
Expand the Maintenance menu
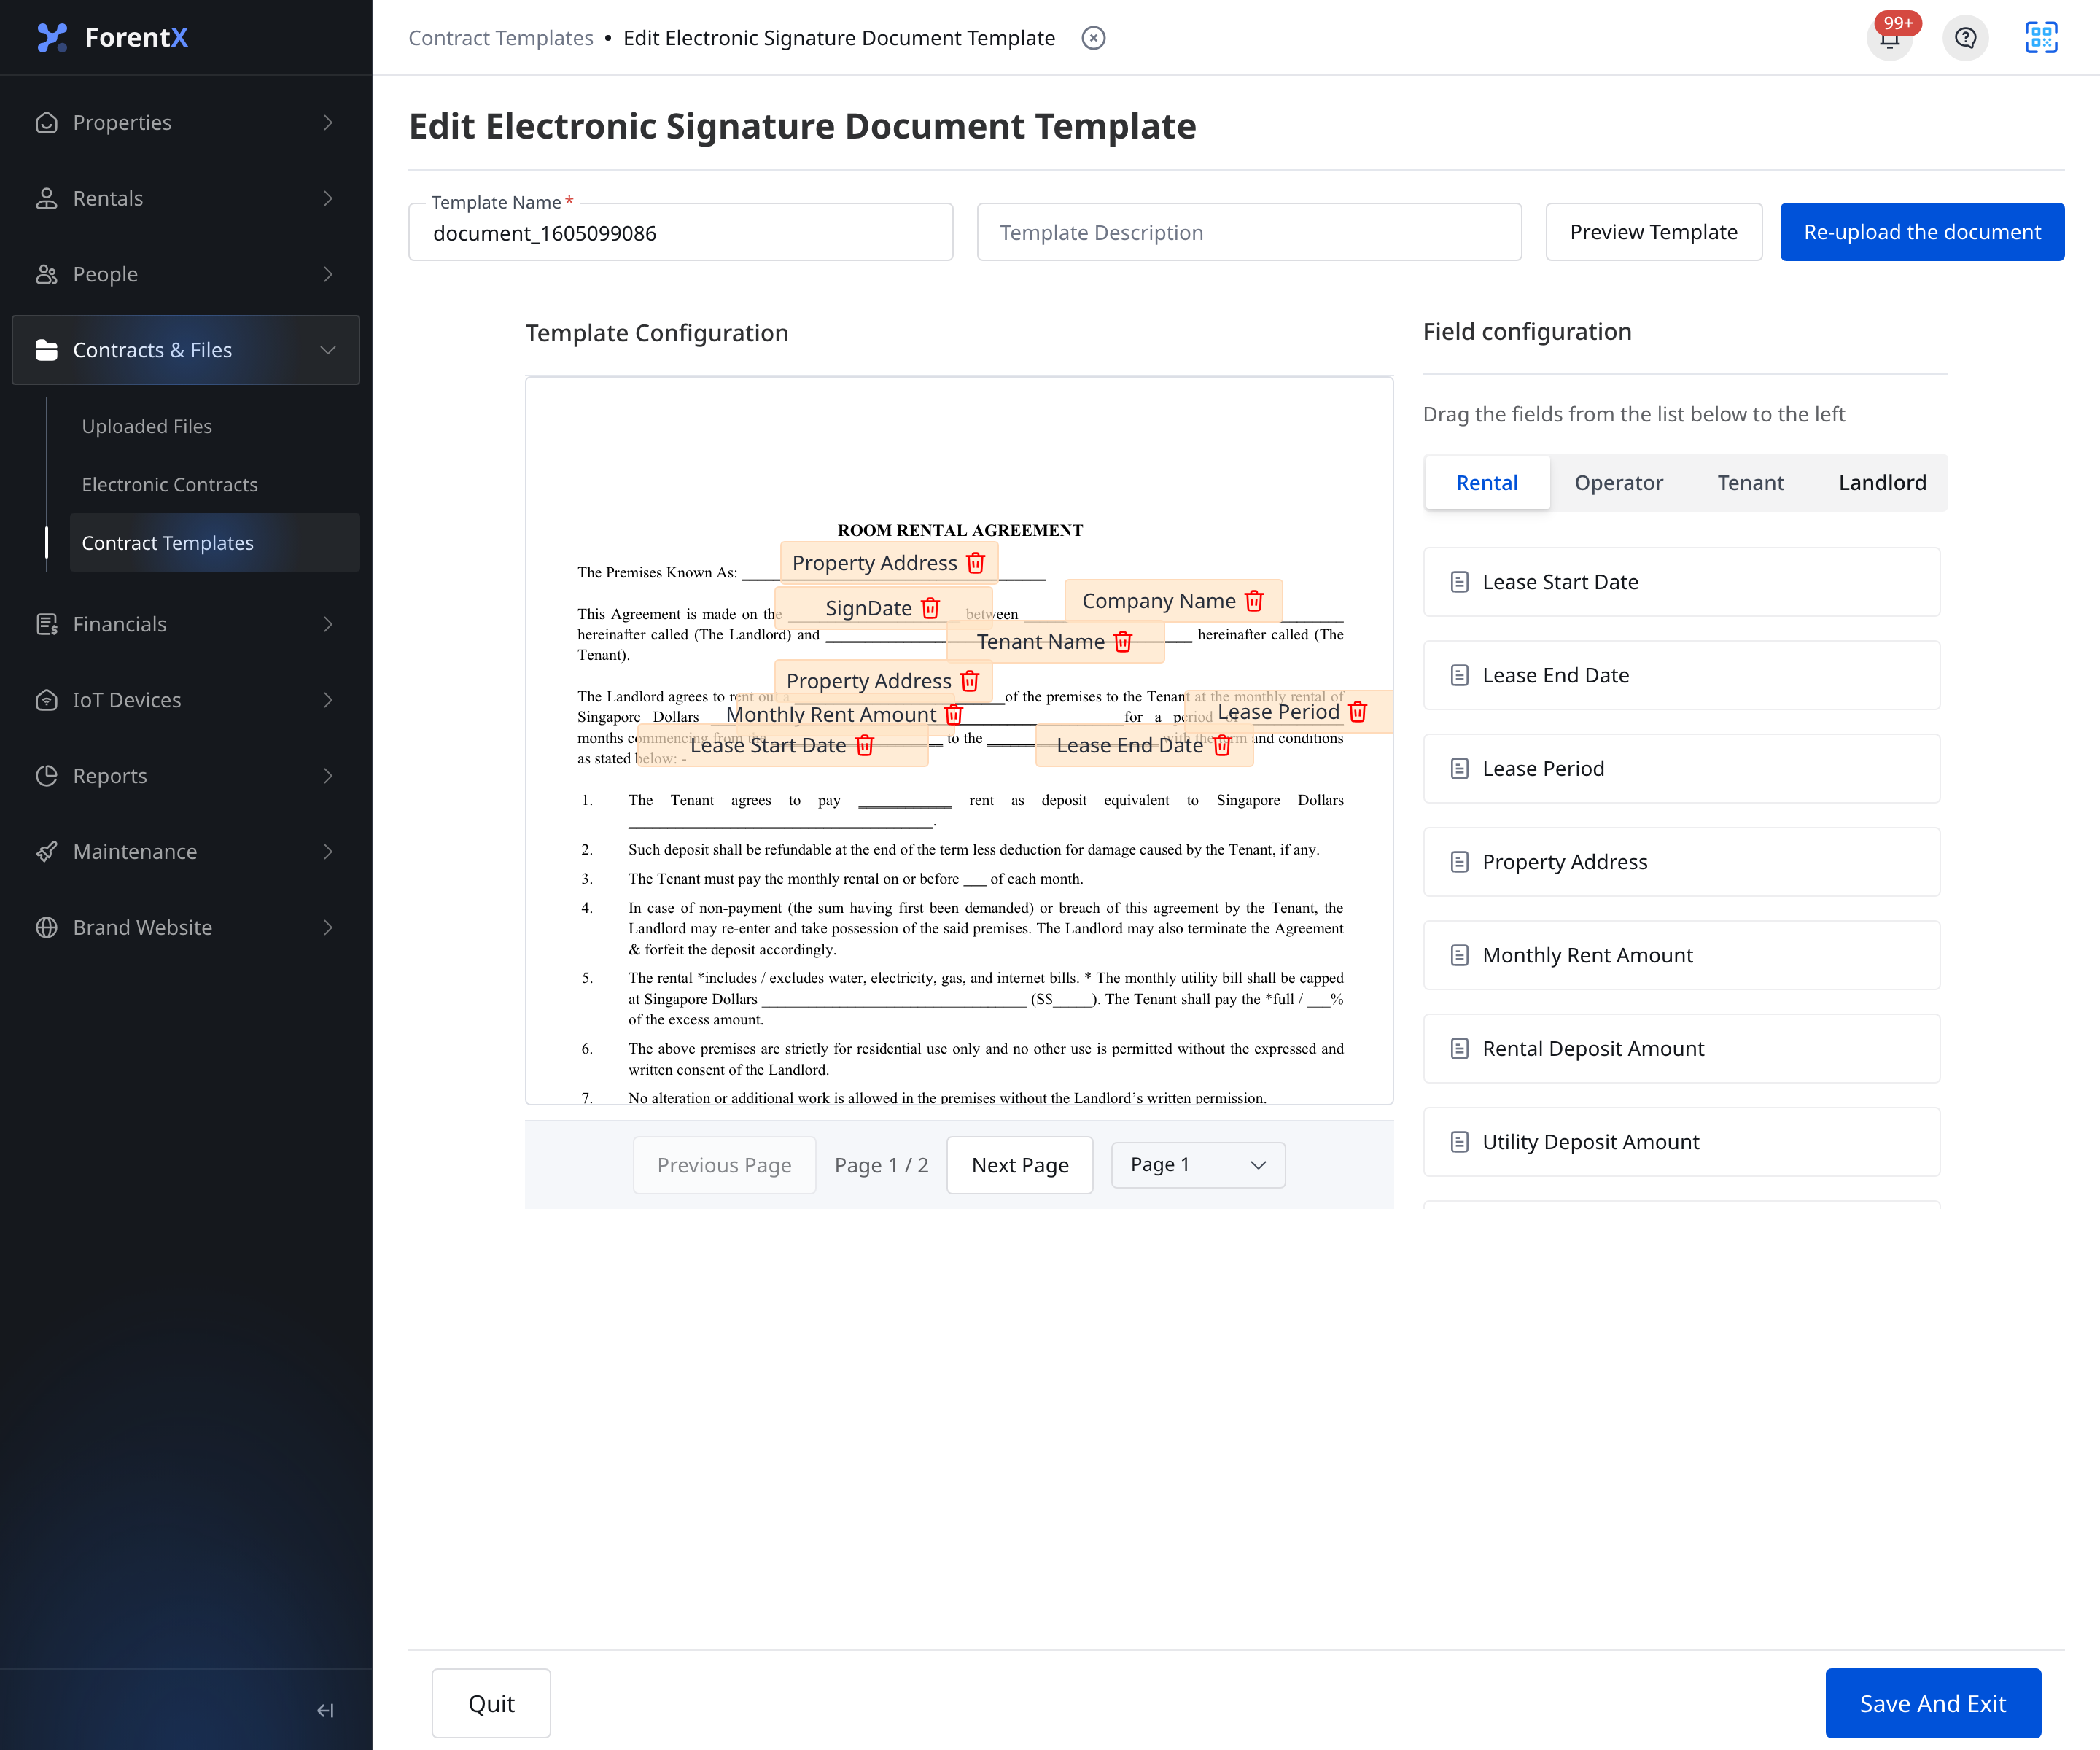[186, 852]
